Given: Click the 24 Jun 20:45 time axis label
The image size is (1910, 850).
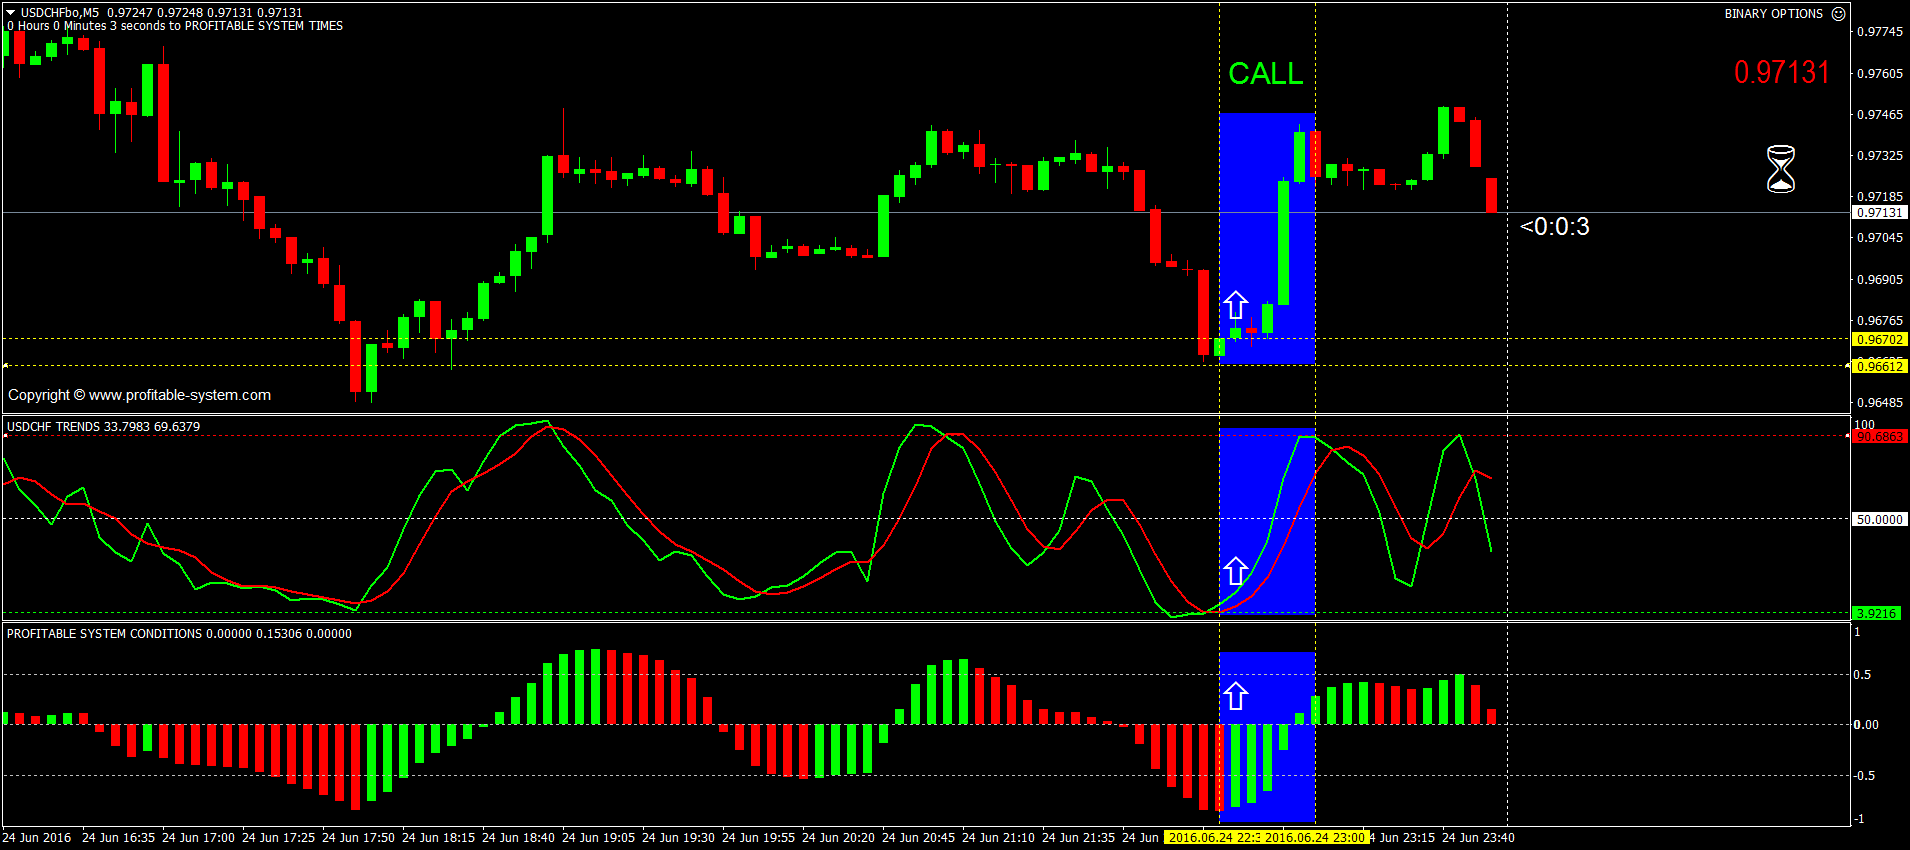Looking at the screenshot, I should click(x=918, y=838).
